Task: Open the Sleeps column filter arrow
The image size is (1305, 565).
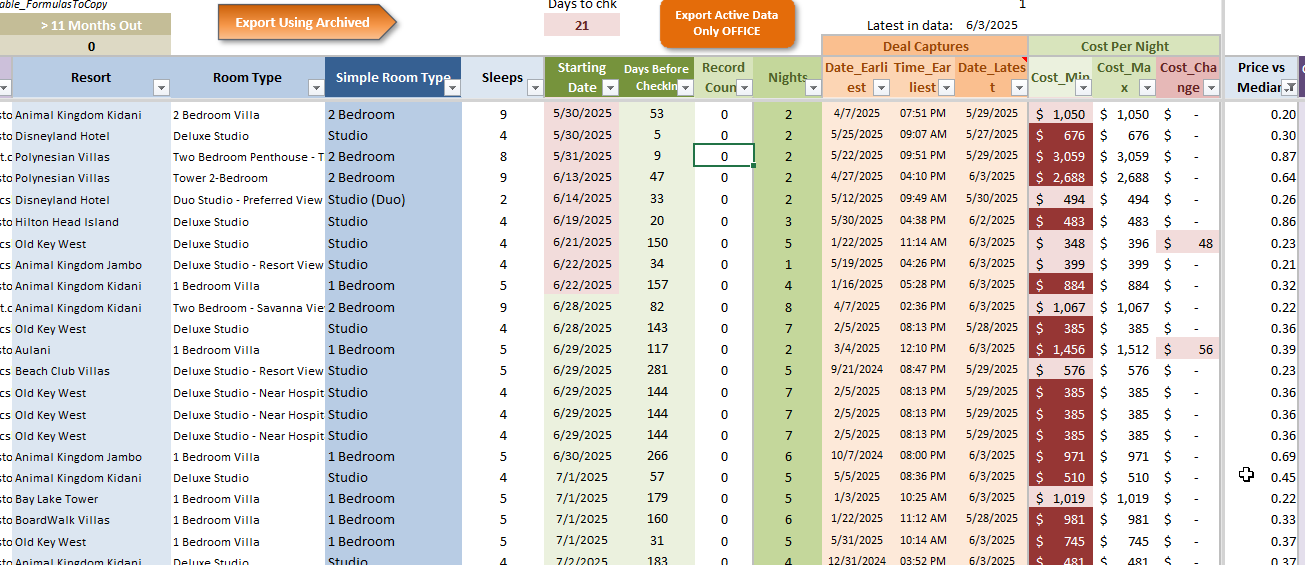Action: click(x=534, y=88)
